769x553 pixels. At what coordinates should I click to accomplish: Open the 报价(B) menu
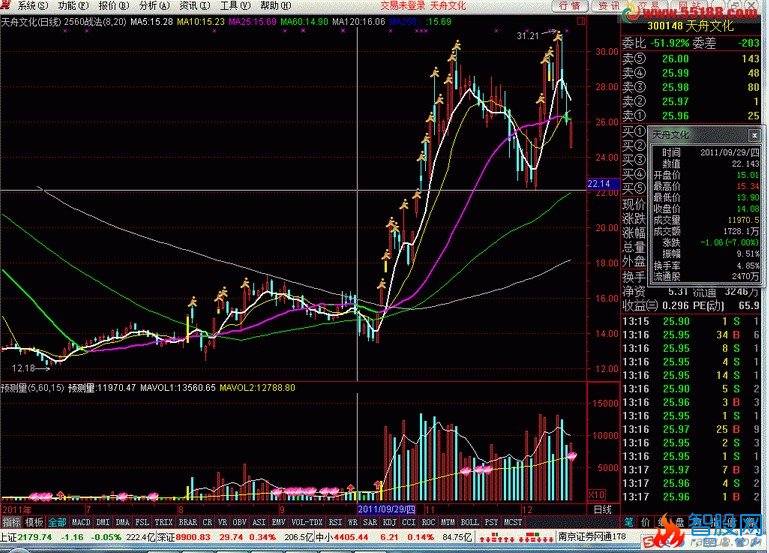click(114, 6)
